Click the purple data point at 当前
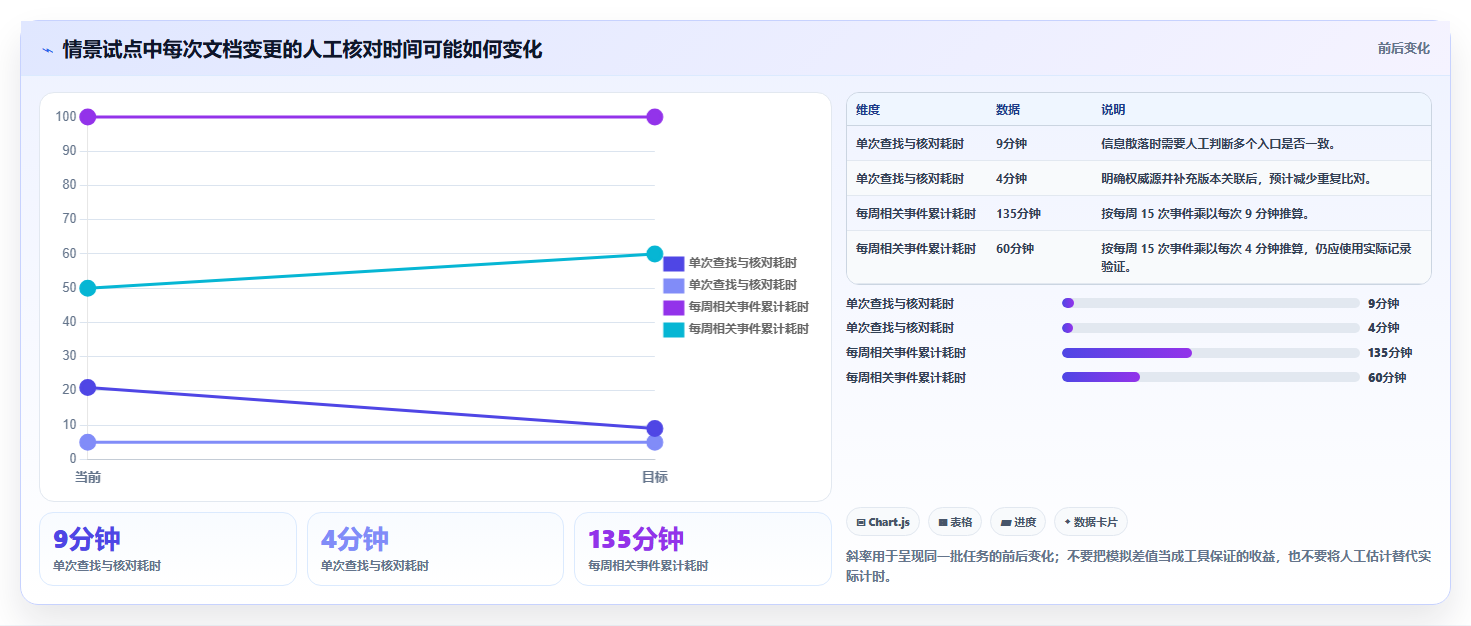The width and height of the screenshot is (1471, 626). 88,117
